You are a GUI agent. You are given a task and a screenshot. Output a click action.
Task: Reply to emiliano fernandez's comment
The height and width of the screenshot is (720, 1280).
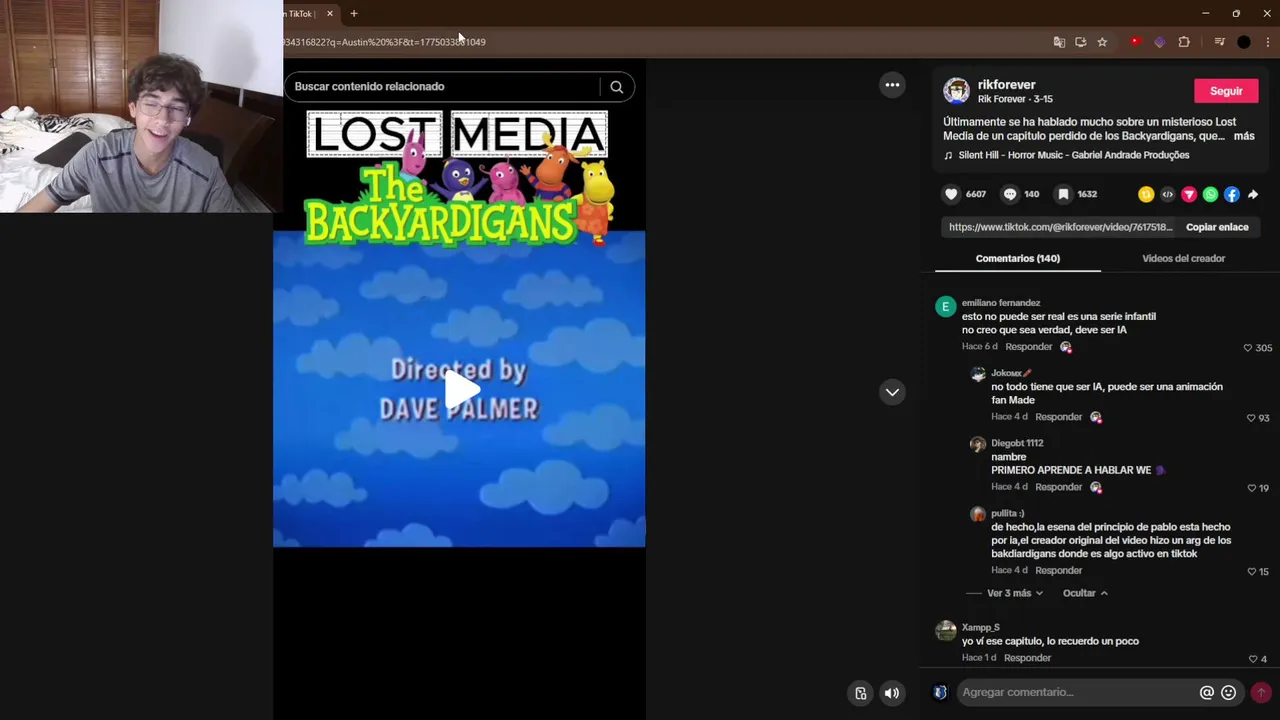(x=1029, y=347)
